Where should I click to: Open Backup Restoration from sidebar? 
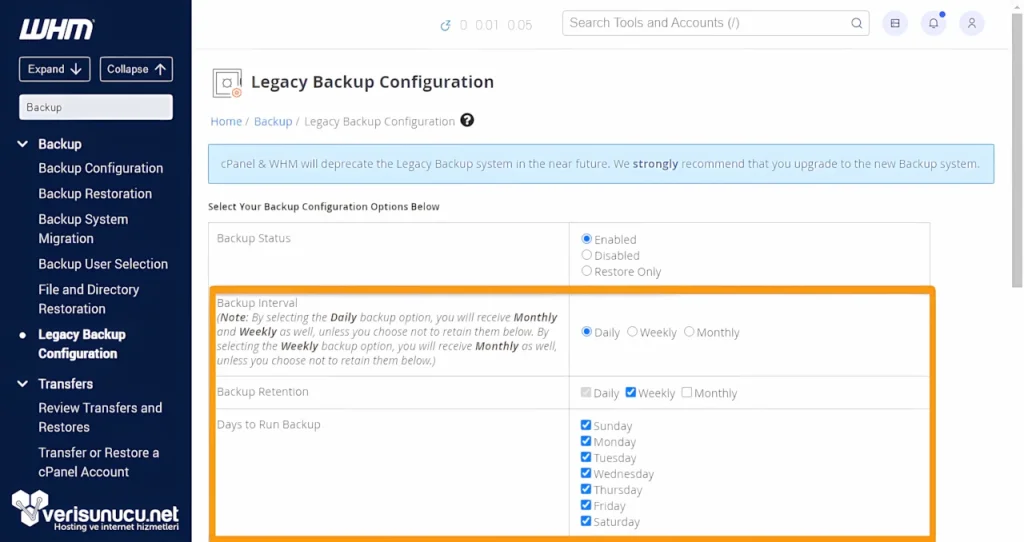tap(95, 194)
